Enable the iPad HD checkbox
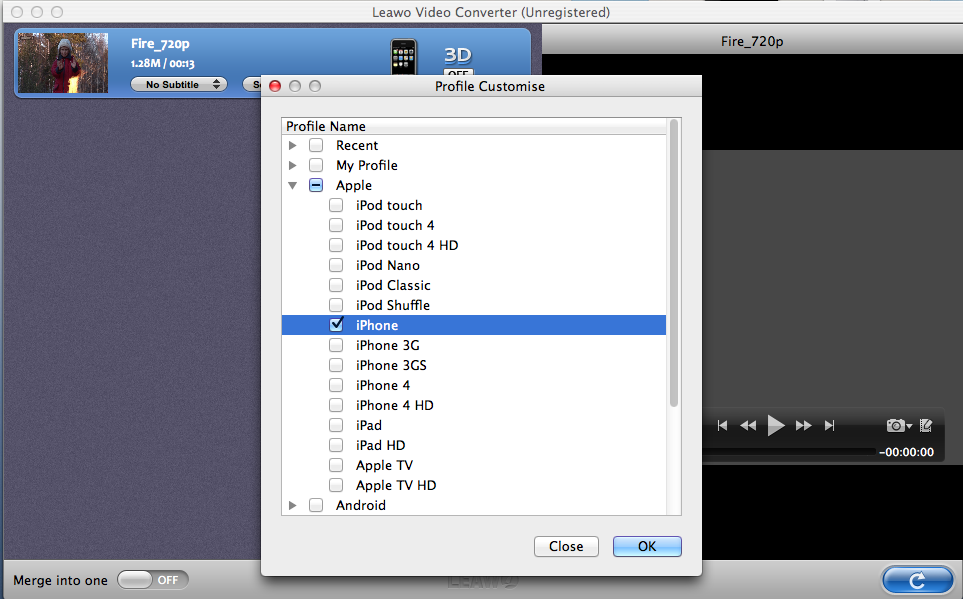 click(336, 445)
